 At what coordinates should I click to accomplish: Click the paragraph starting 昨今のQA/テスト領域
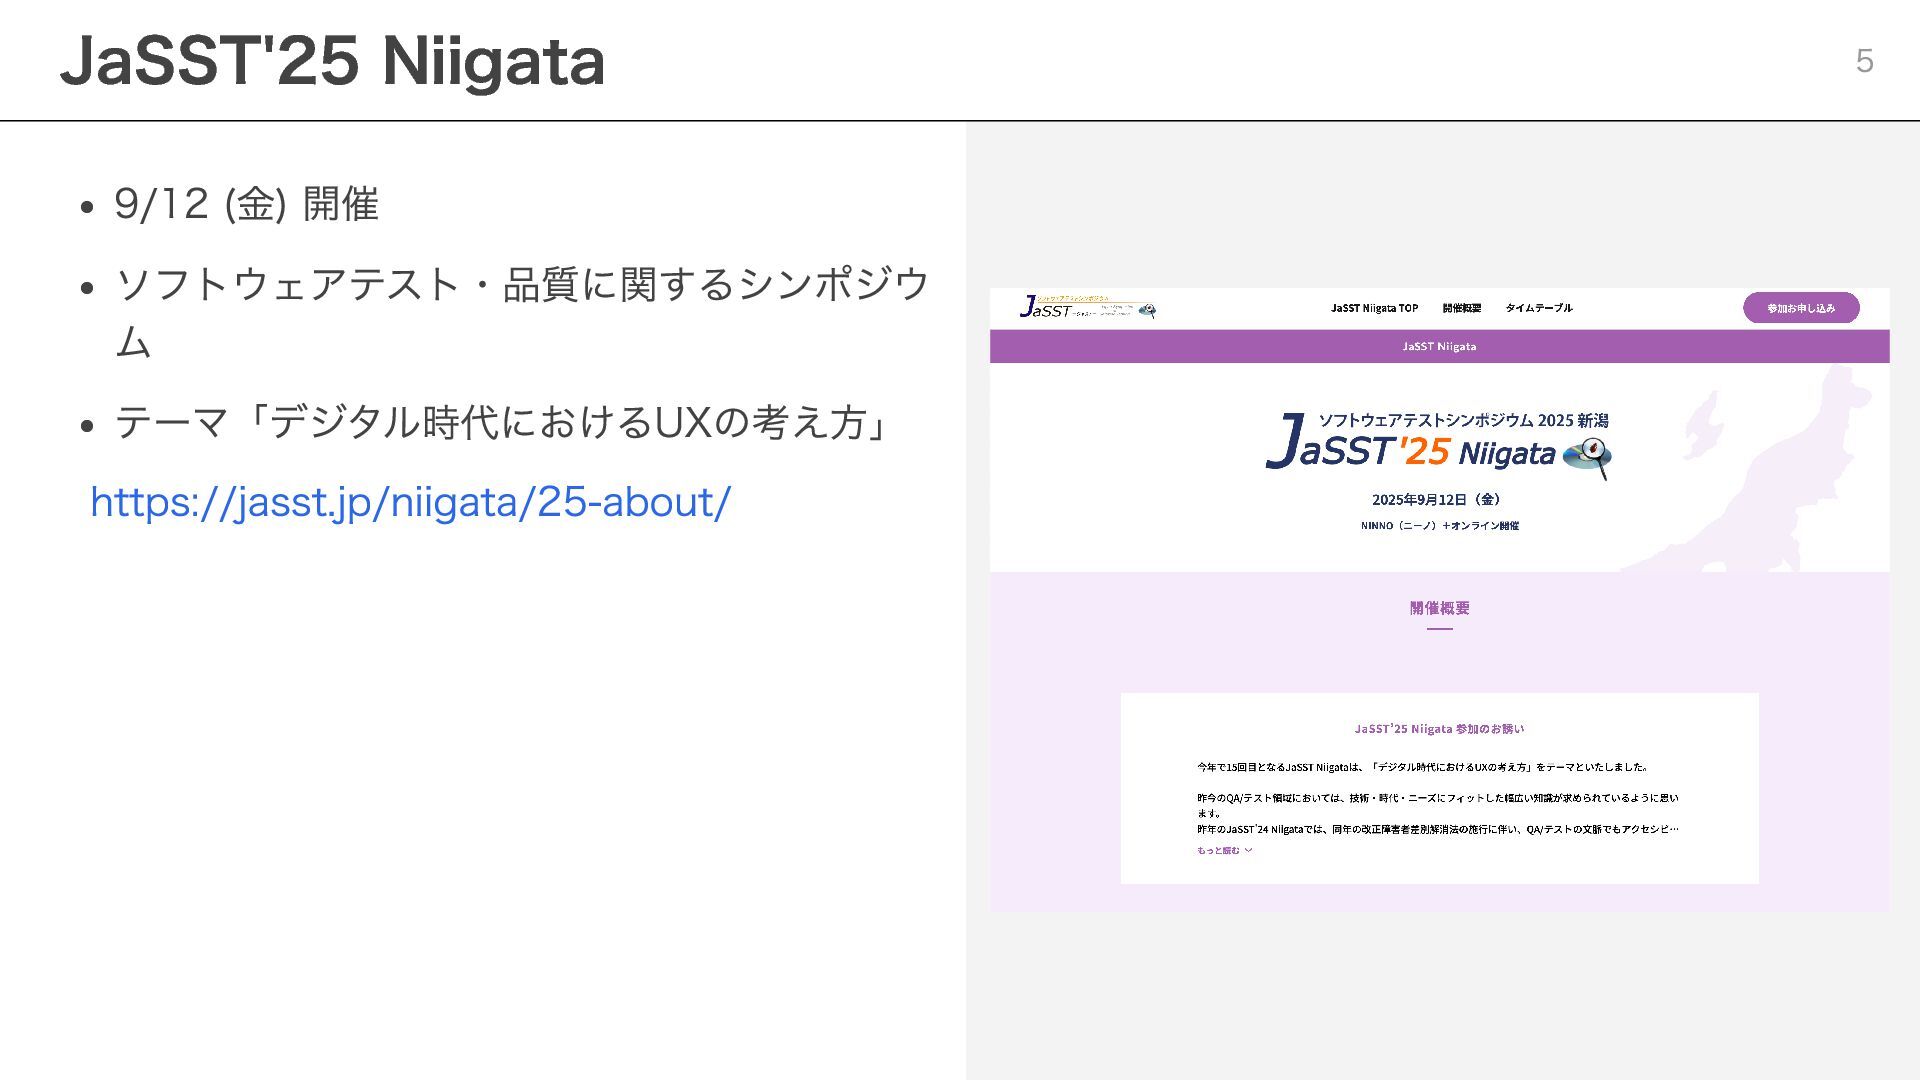[1437, 805]
